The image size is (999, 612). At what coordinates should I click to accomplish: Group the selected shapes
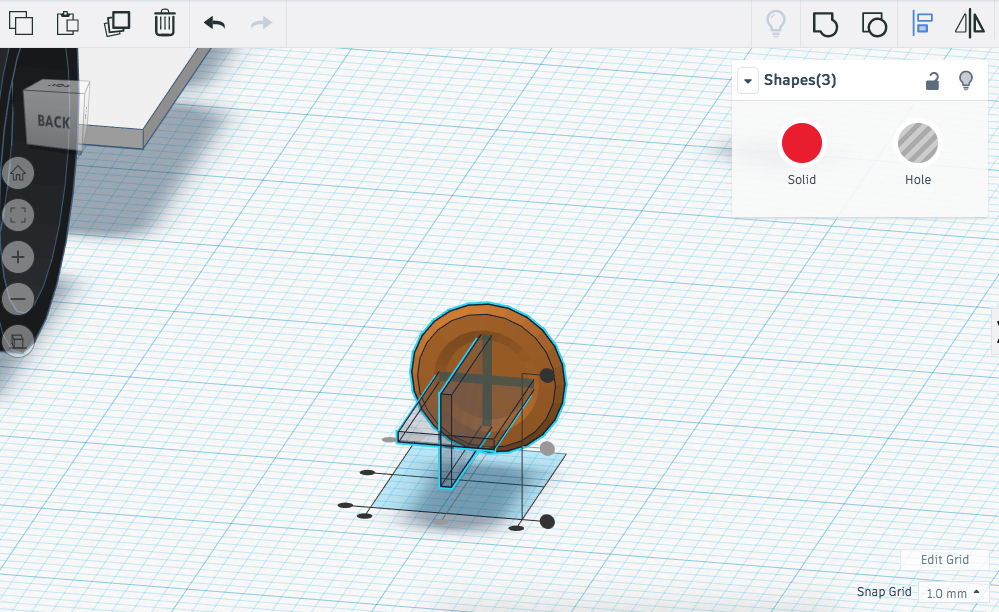(x=825, y=24)
